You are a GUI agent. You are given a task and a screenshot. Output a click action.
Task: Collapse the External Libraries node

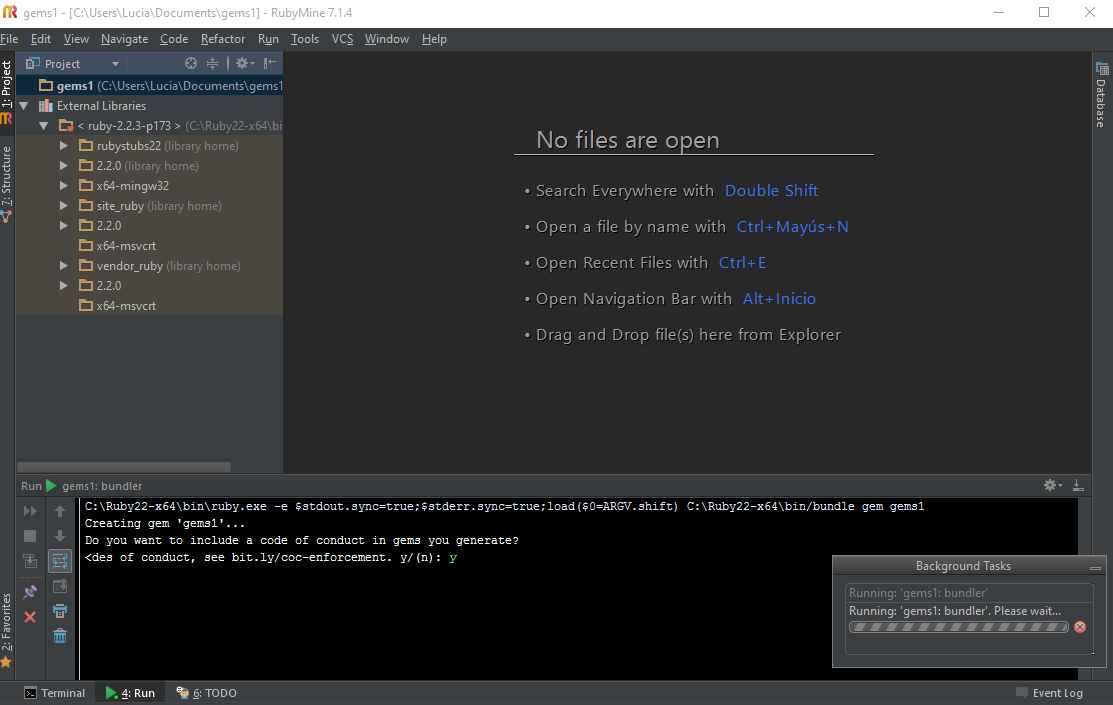point(24,106)
